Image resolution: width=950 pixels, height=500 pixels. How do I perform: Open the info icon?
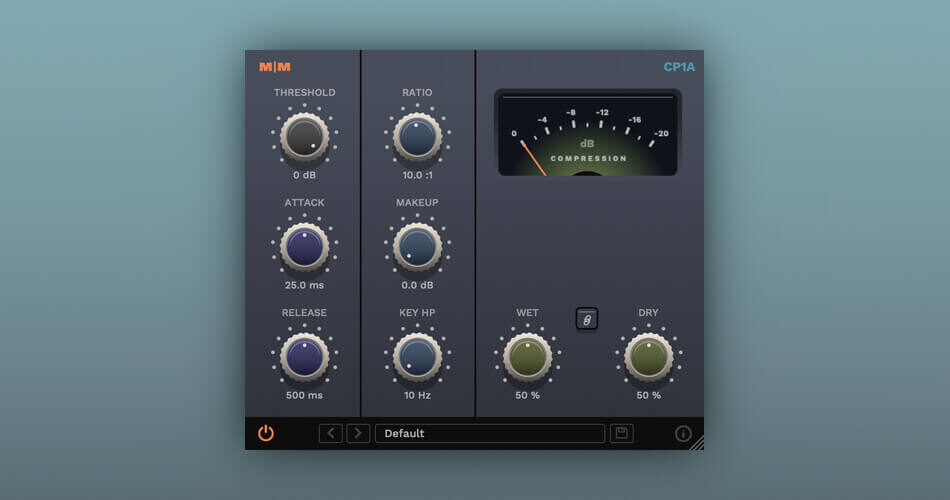point(684,434)
